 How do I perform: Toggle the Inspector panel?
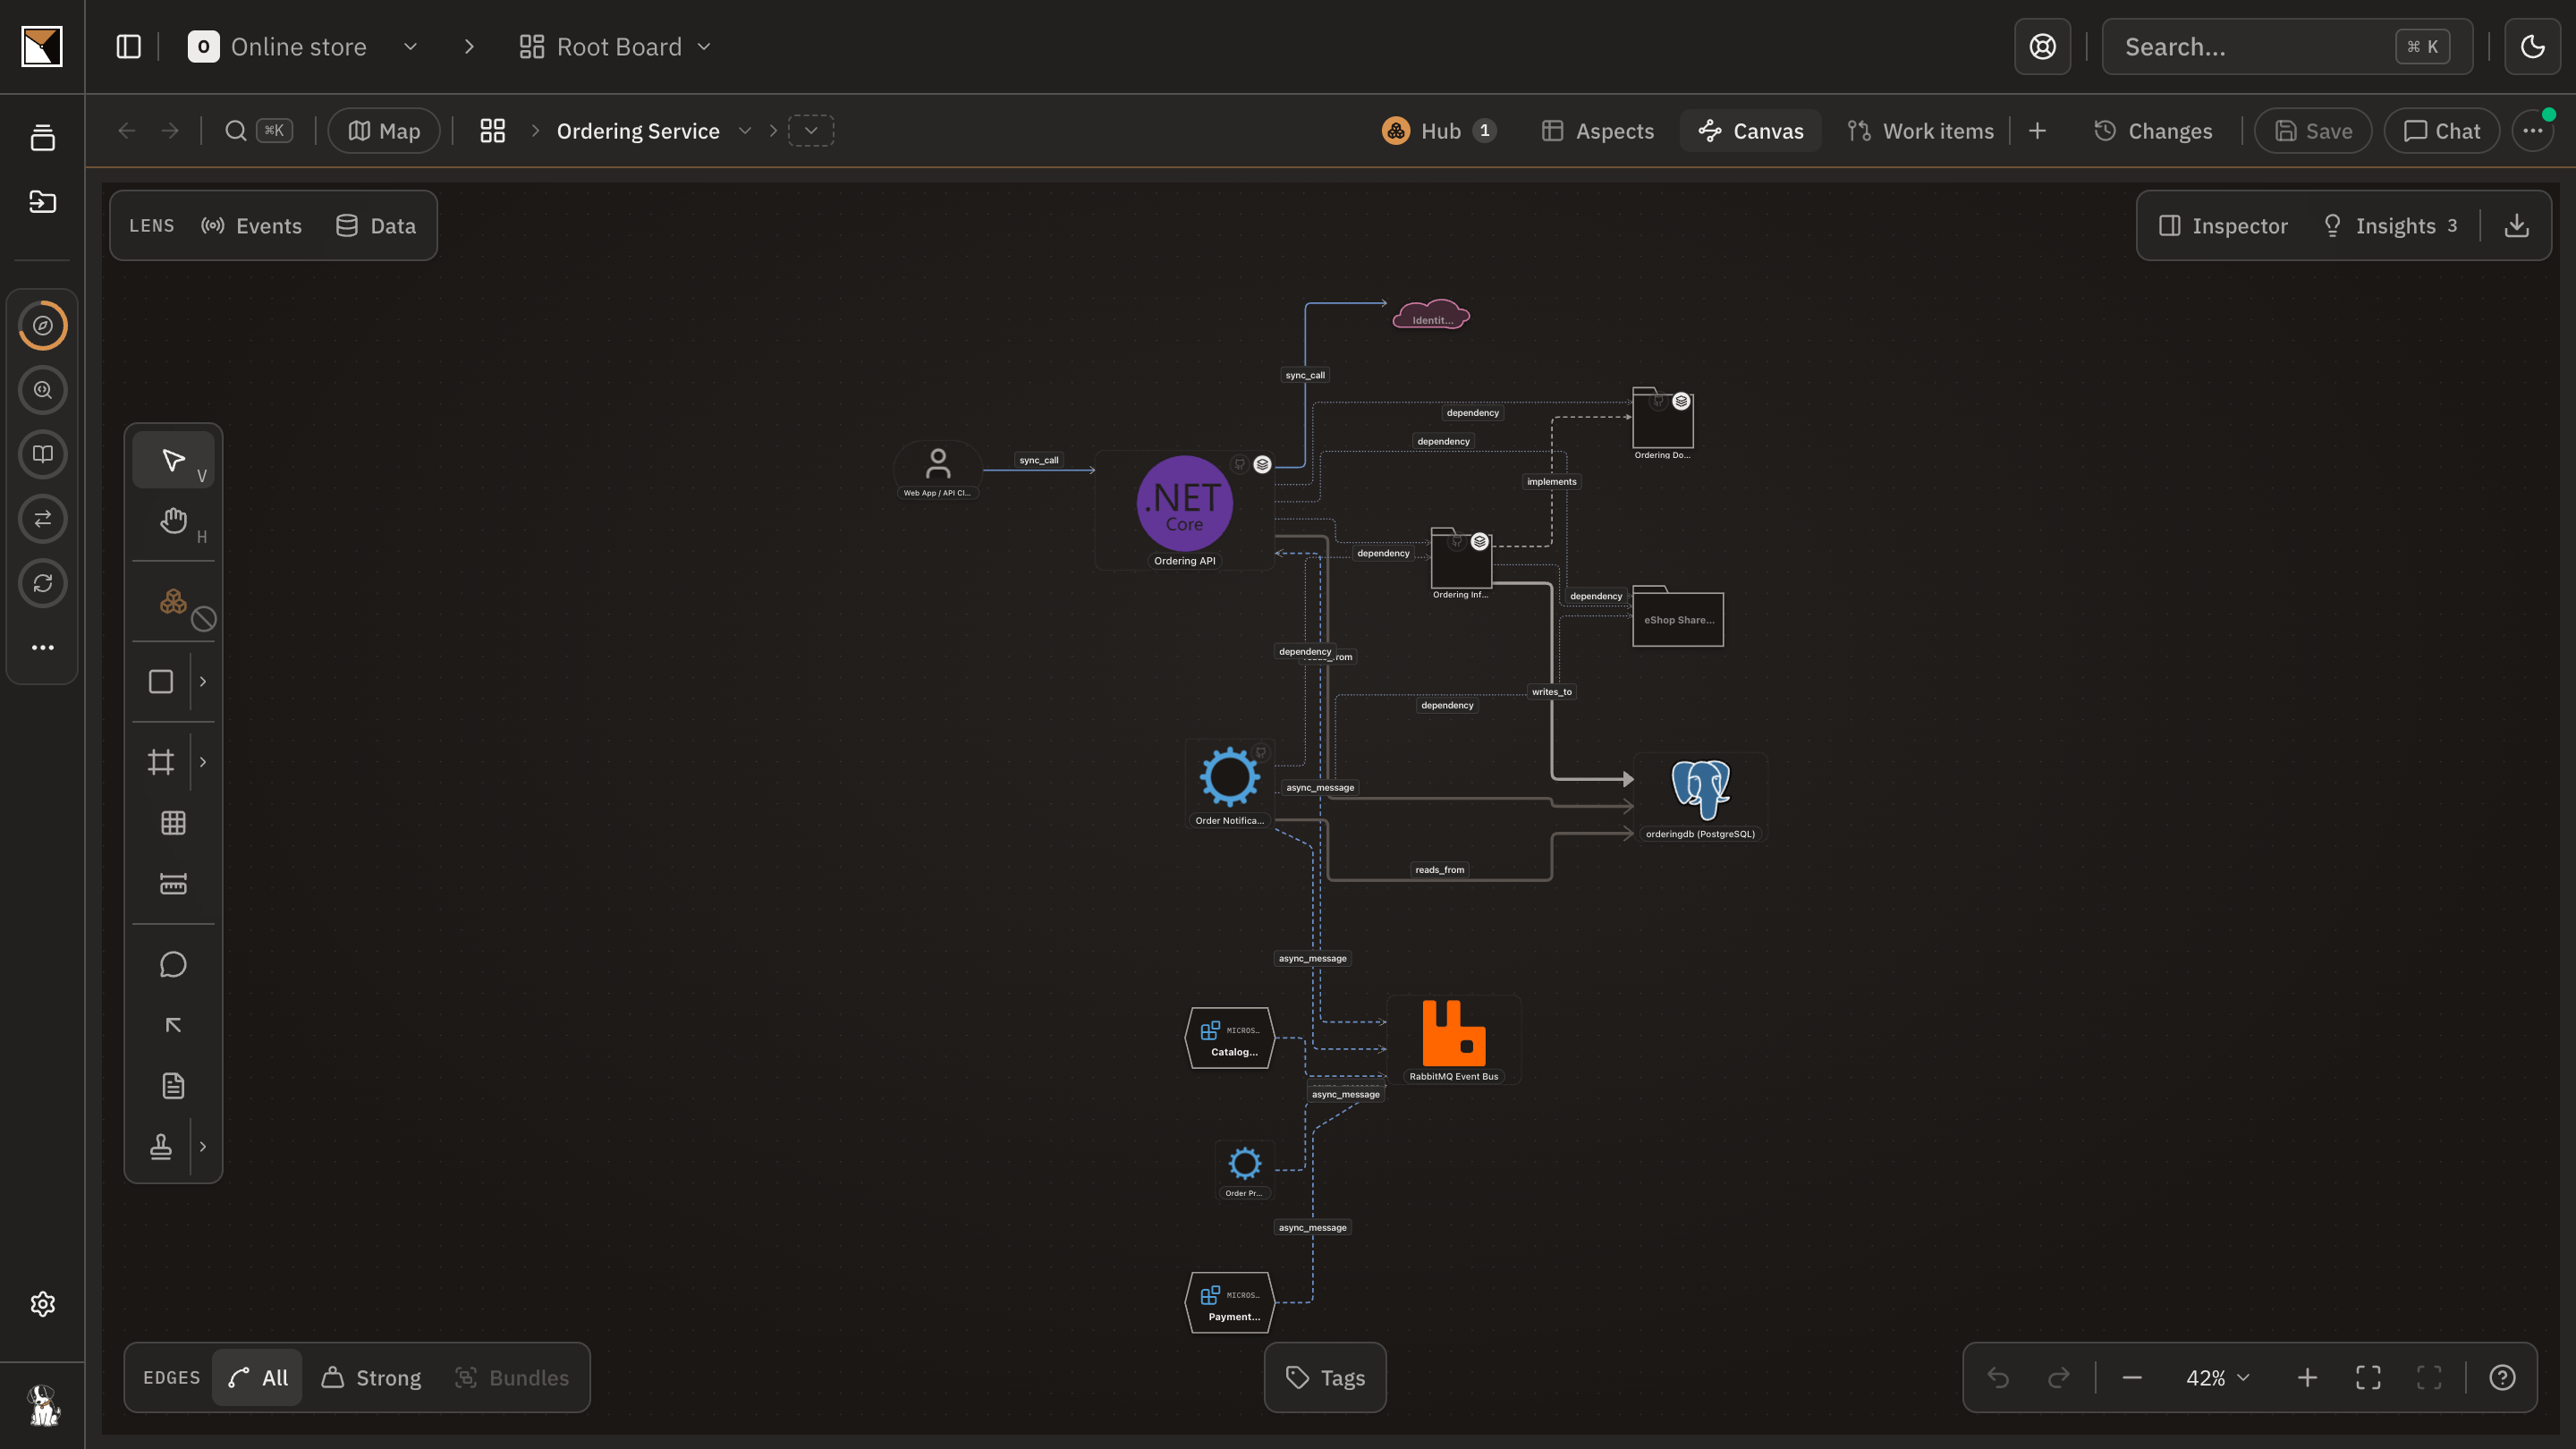click(x=2223, y=226)
